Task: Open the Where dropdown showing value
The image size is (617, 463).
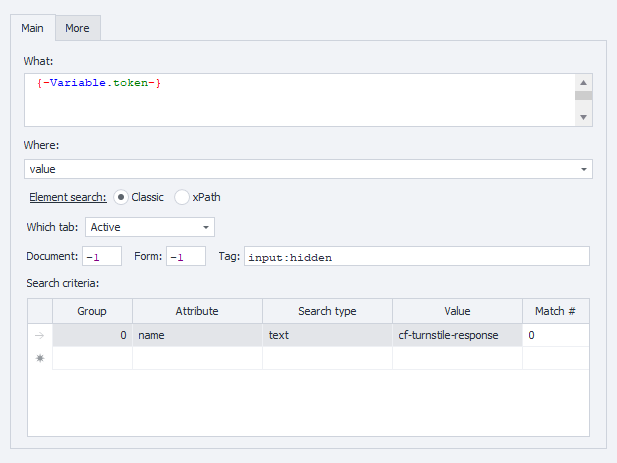Action: pyautogui.click(x=308, y=169)
